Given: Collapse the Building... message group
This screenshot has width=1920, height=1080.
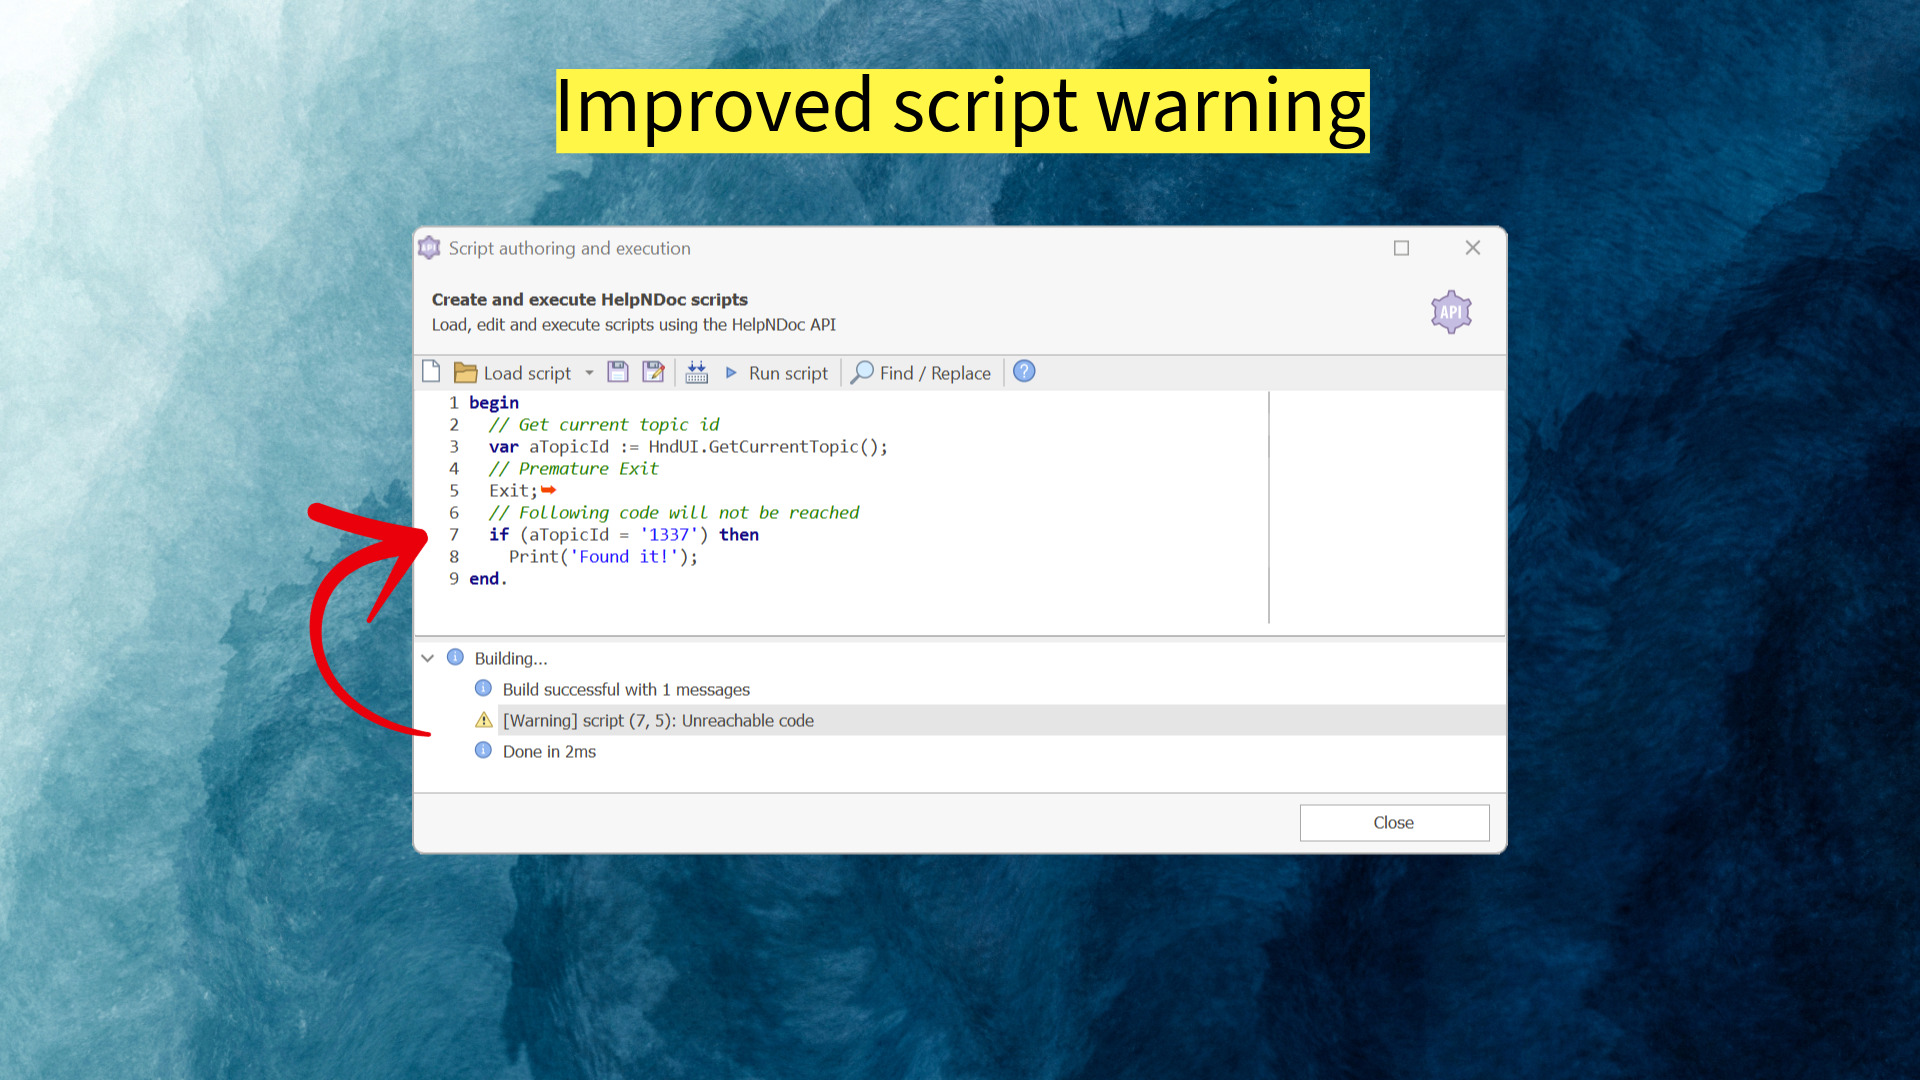Looking at the screenshot, I should [428, 658].
